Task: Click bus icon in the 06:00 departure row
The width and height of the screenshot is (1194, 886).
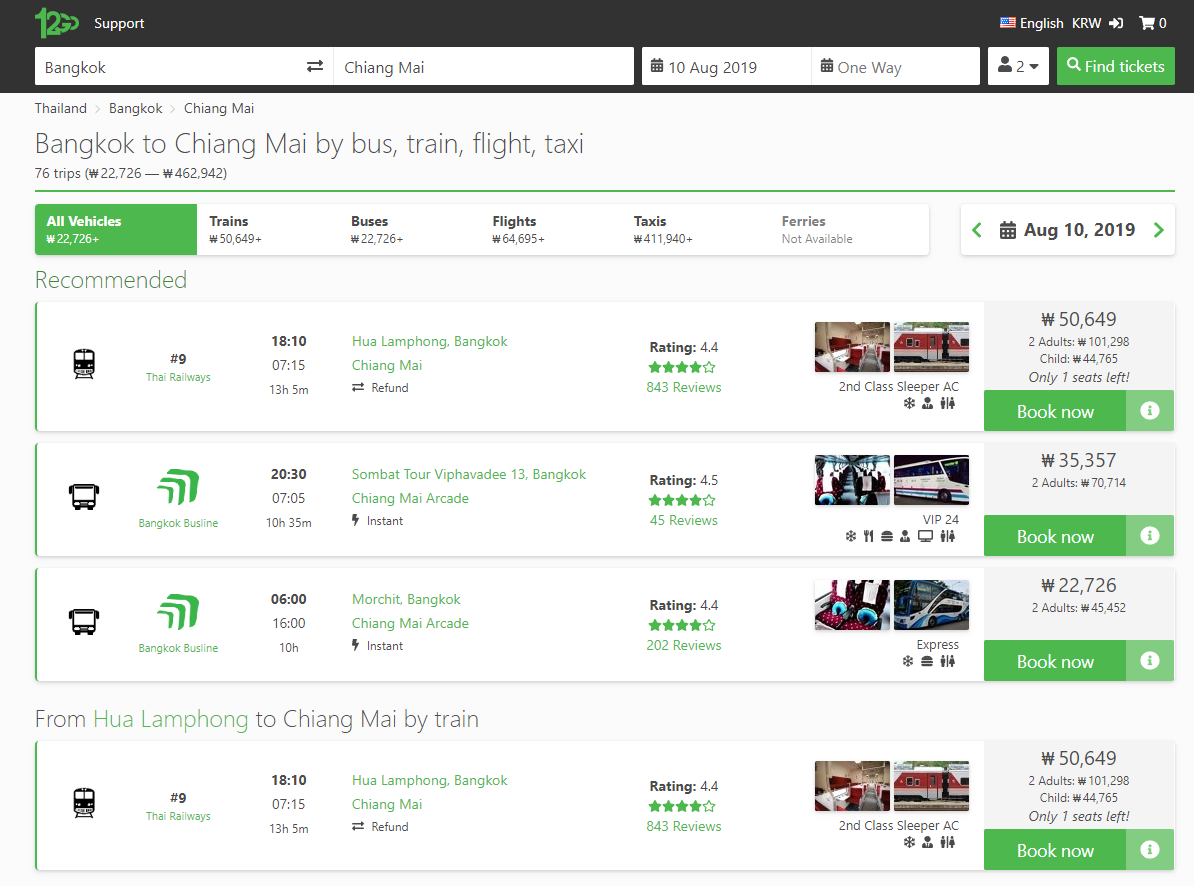Action: tap(84, 622)
